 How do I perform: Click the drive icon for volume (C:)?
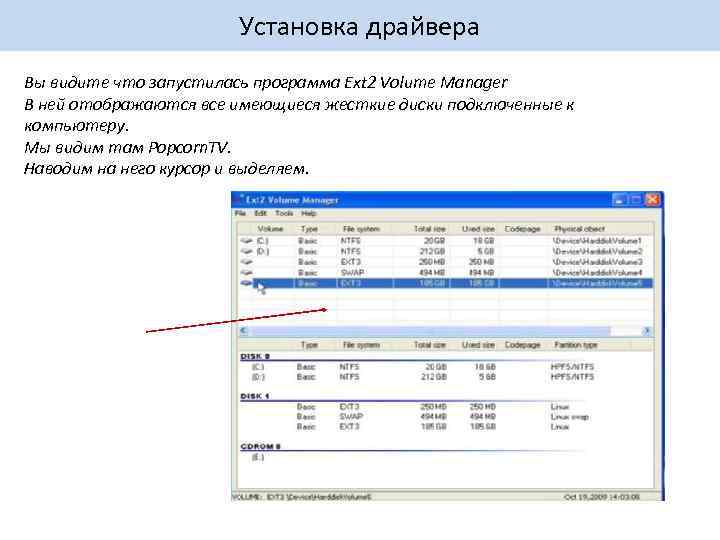(247, 241)
